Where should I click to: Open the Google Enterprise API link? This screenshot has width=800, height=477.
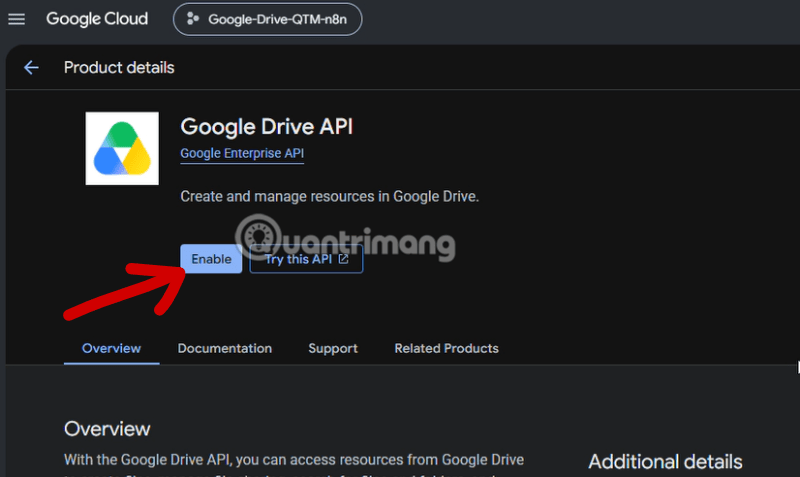242,153
